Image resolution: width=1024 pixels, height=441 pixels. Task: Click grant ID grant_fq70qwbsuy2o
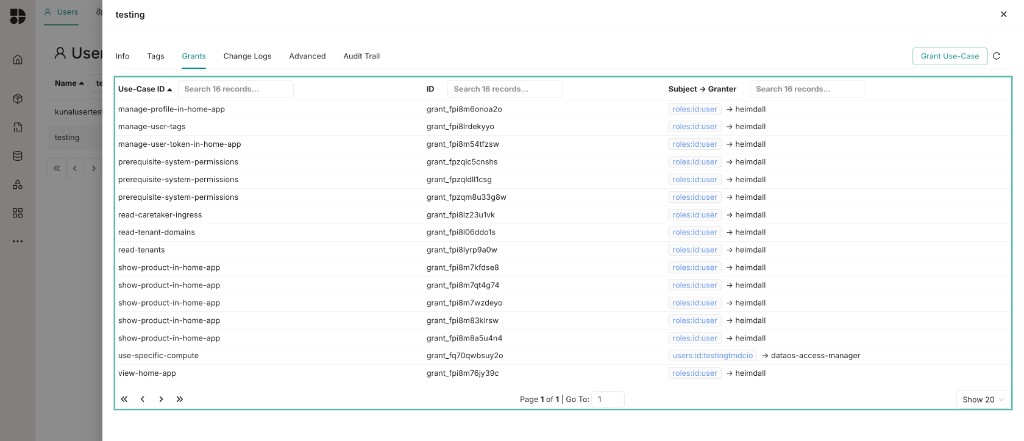point(465,356)
